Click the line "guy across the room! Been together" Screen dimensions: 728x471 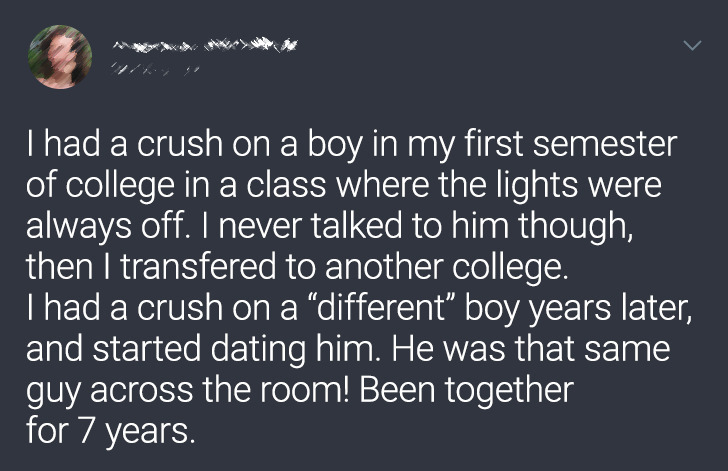(x=300, y=389)
